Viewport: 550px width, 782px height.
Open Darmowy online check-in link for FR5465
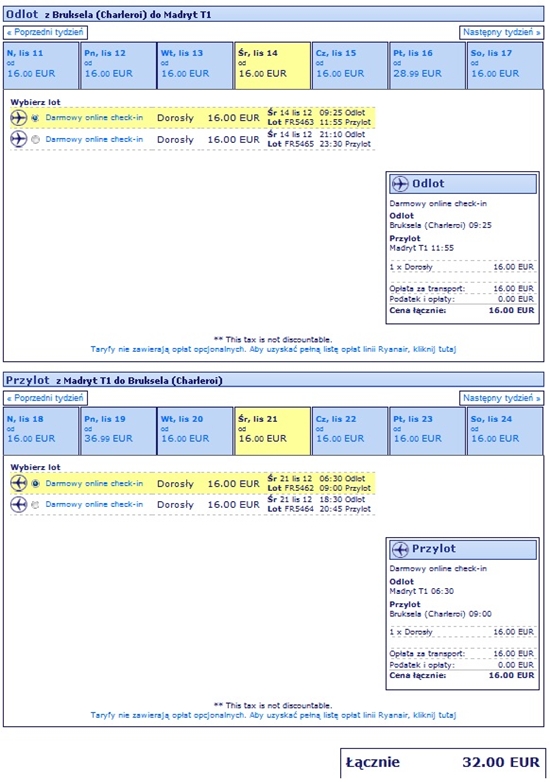tap(94, 139)
